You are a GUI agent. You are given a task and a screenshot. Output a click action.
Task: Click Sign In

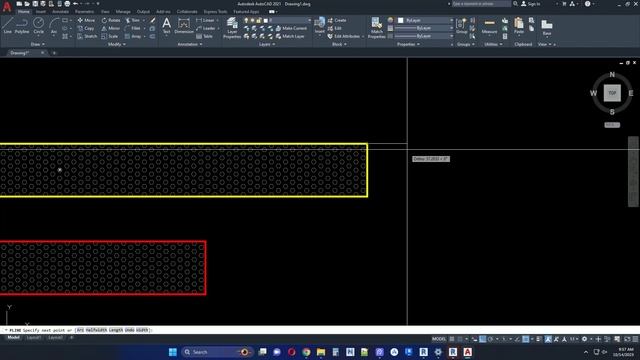point(531,4)
